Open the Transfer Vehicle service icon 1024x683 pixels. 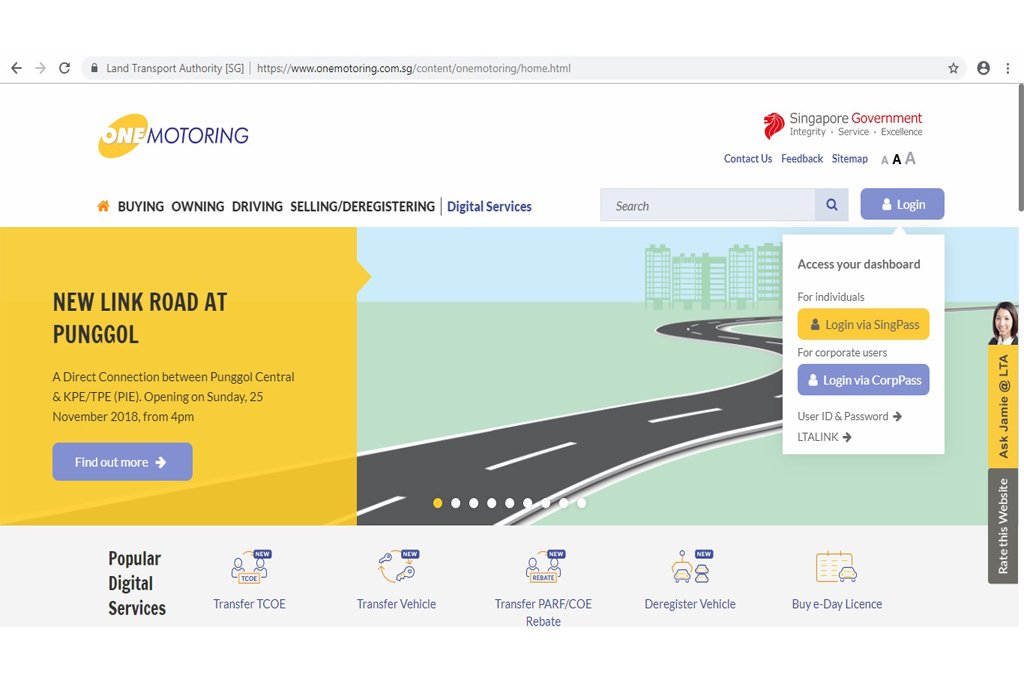click(397, 567)
